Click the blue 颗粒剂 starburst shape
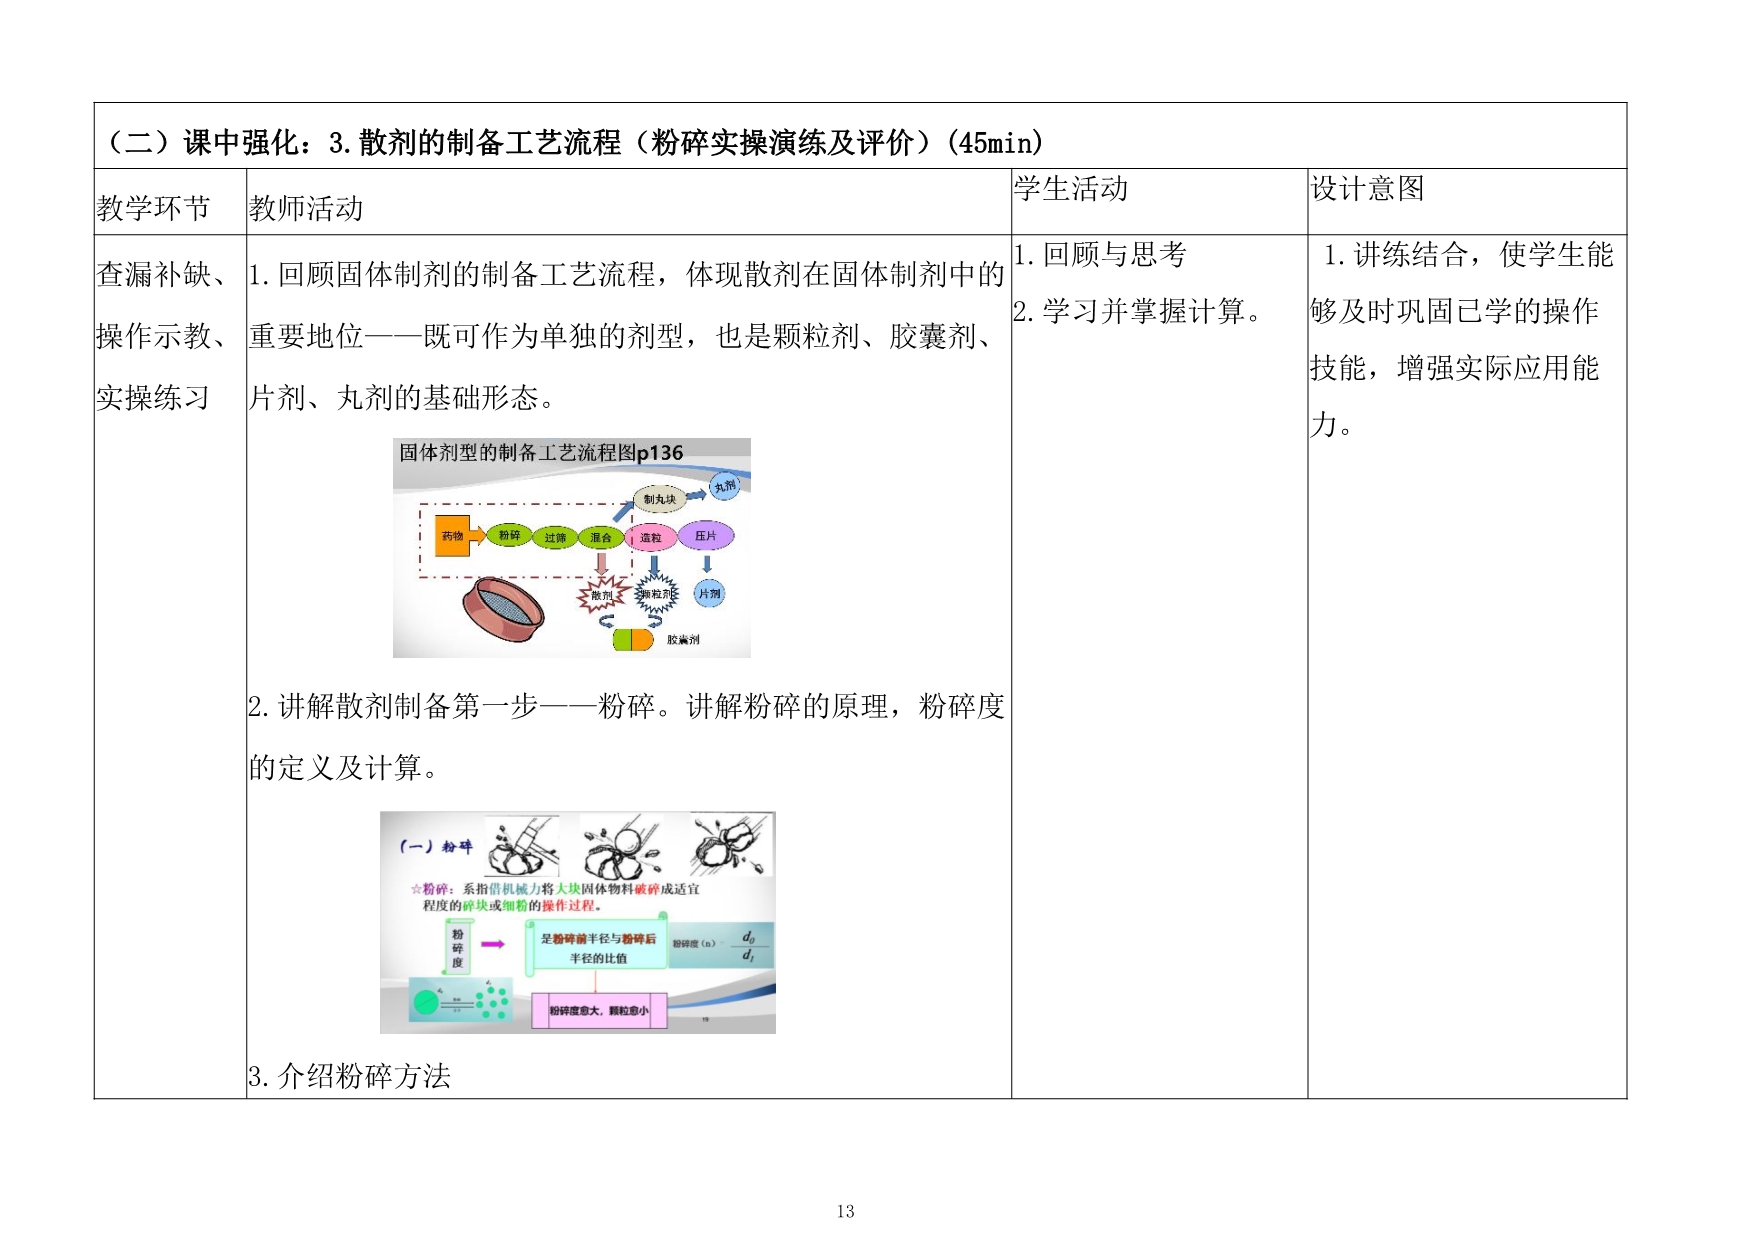The image size is (1754, 1240). click(656, 595)
